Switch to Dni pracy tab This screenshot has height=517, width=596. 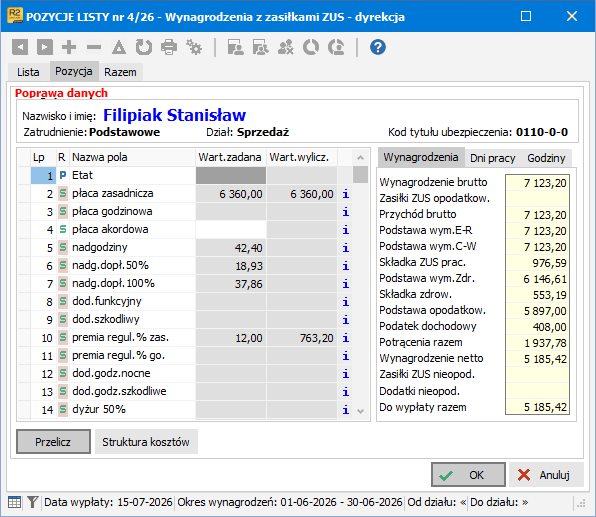[493, 158]
